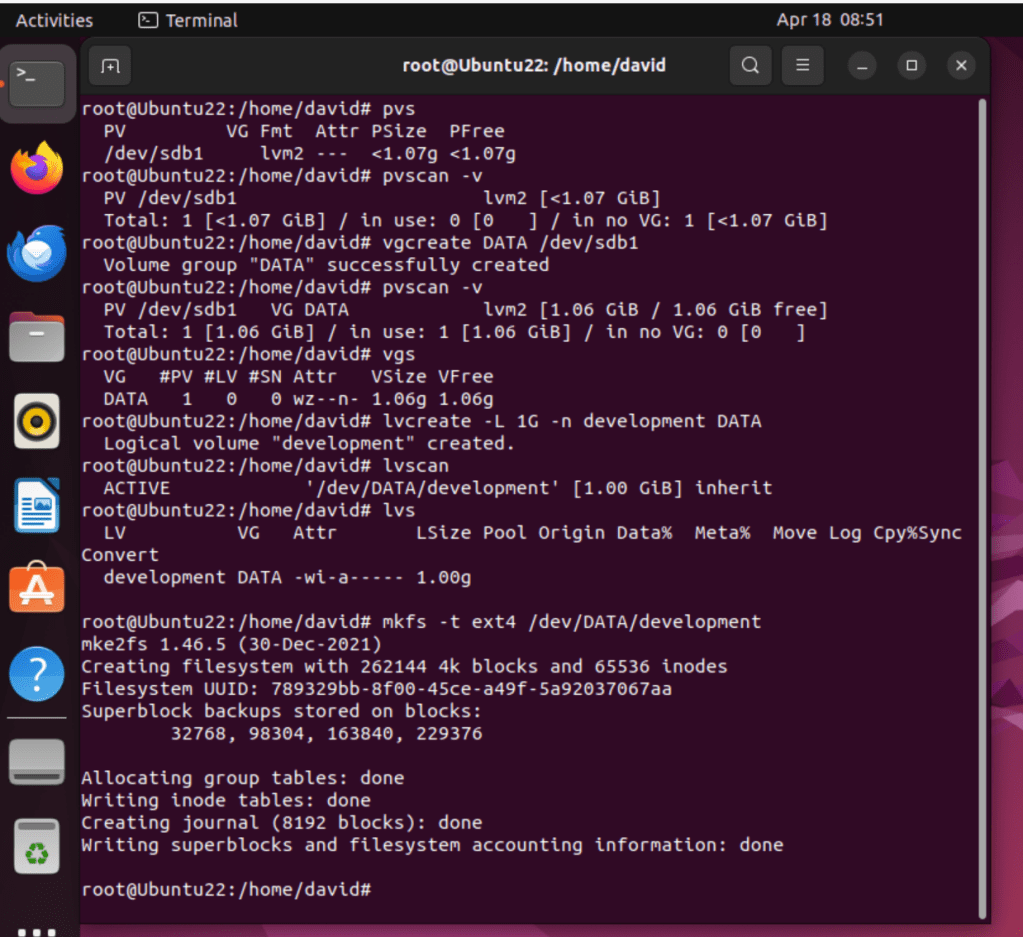Open the mounted drive icon in dock
The width and height of the screenshot is (1023, 937).
click(38, 762)
